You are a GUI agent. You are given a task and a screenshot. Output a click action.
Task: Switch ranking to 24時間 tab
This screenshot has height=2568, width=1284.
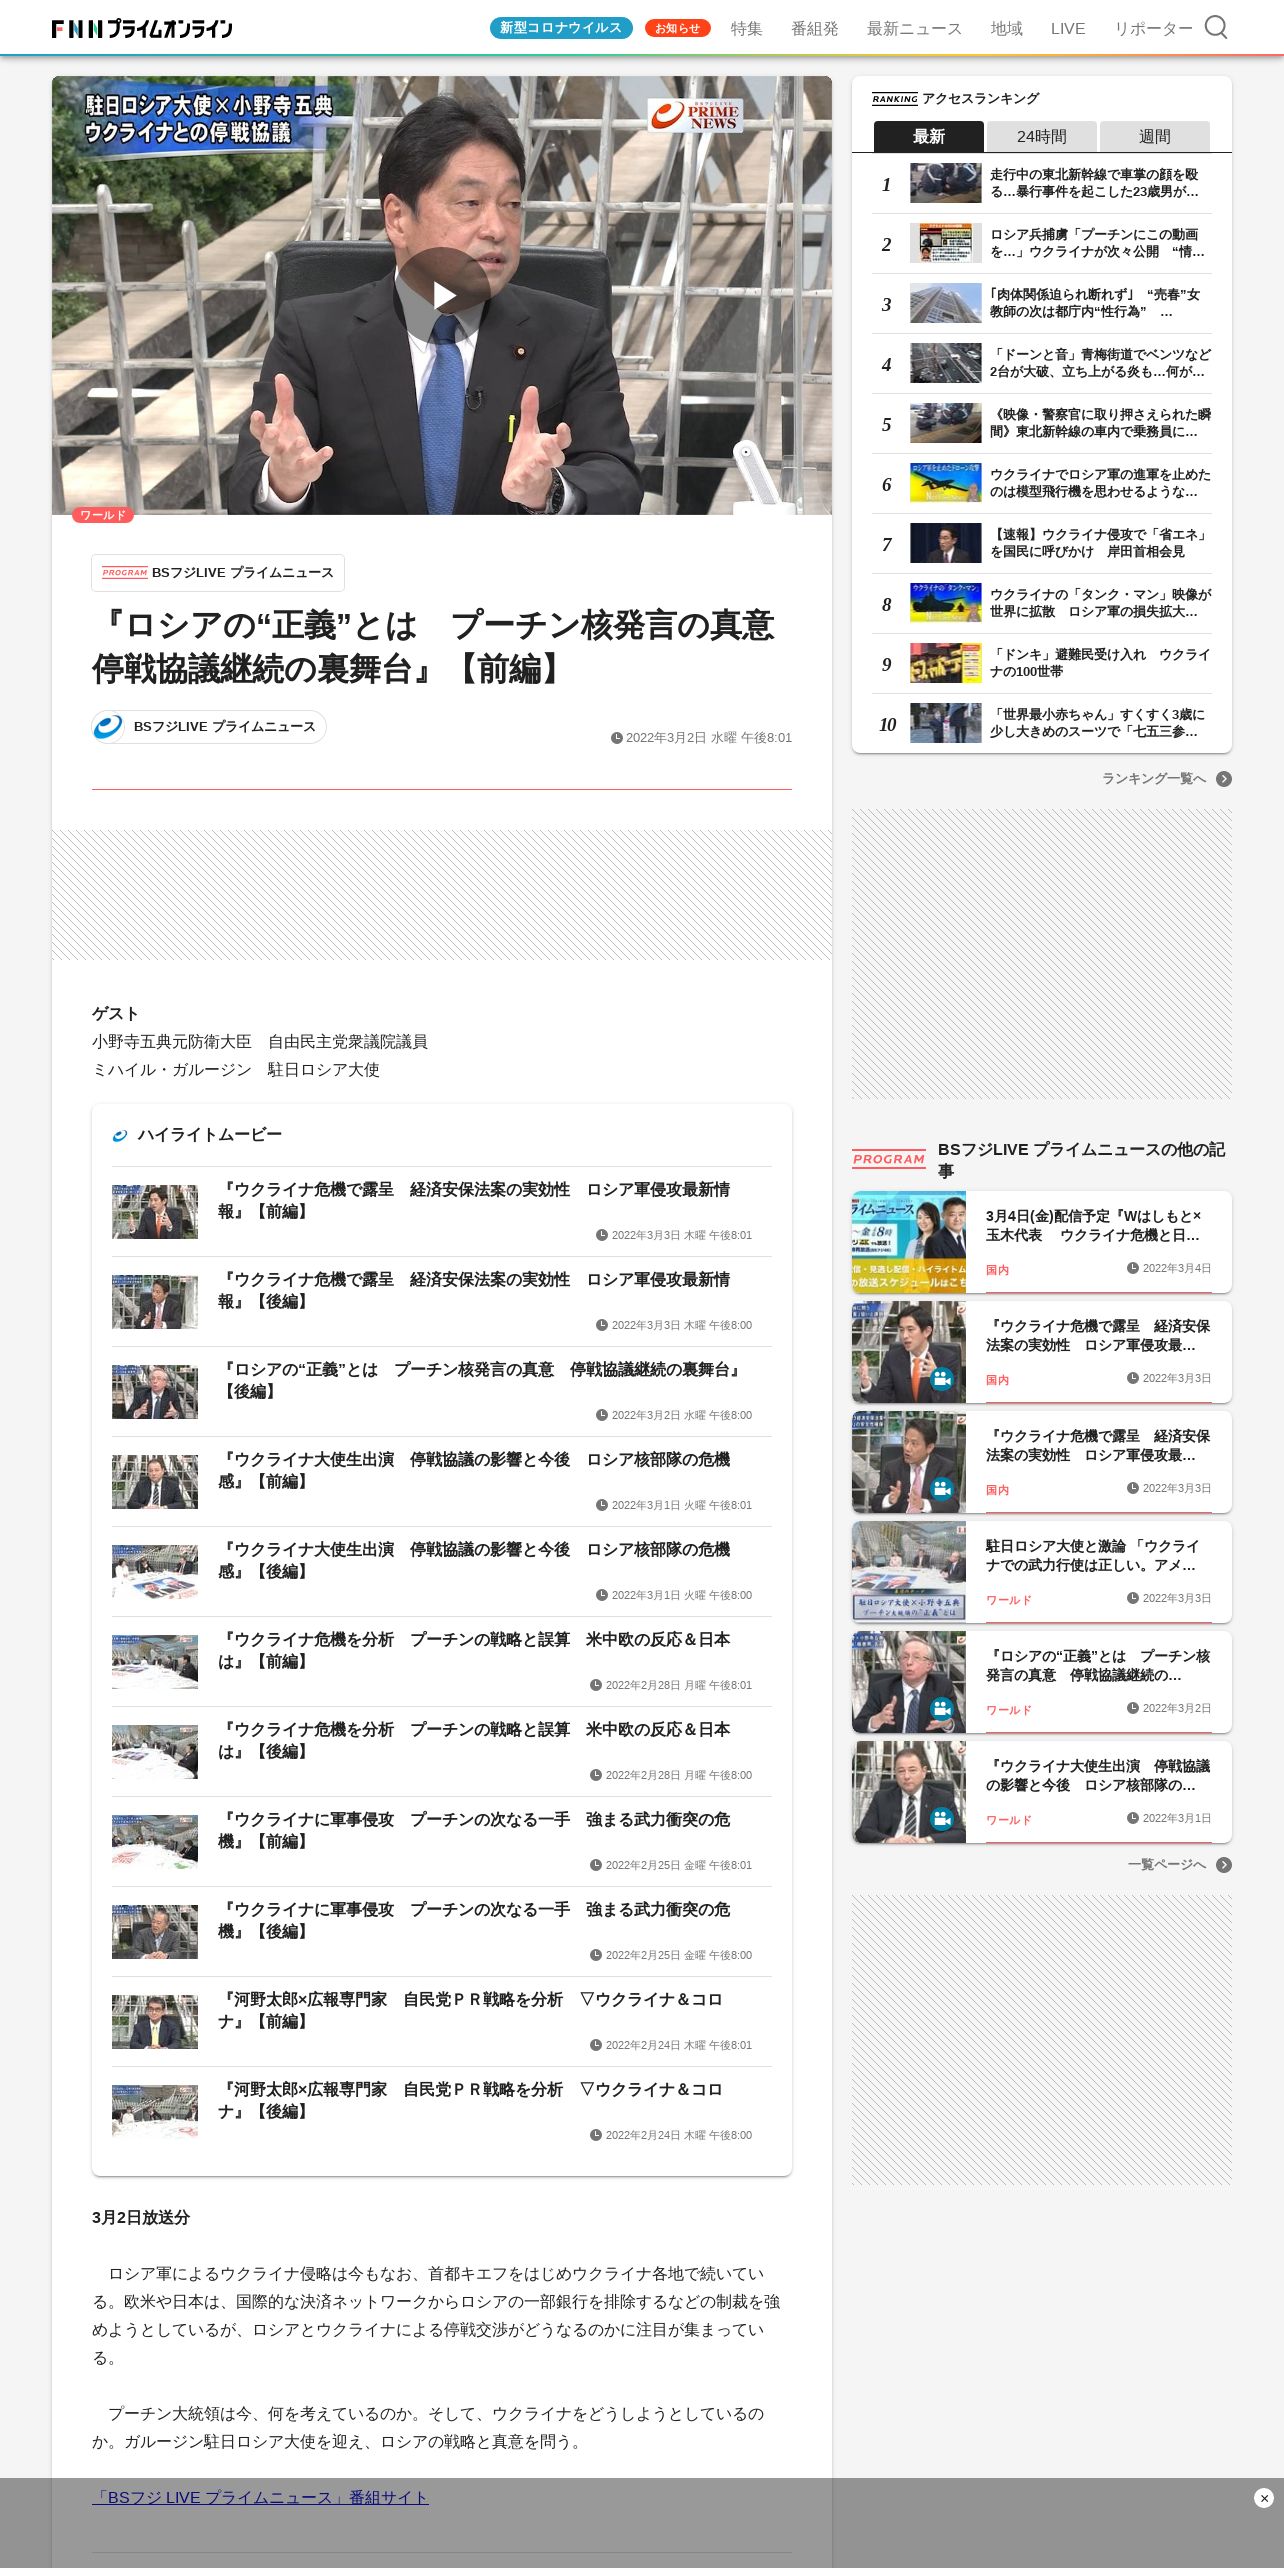coord(1042,136)
